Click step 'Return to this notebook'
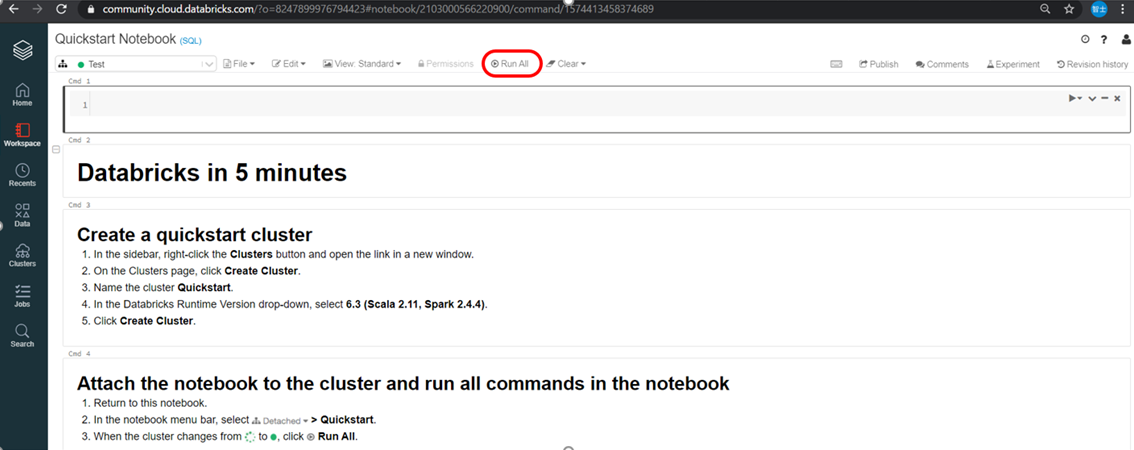 tap(150, 403)
